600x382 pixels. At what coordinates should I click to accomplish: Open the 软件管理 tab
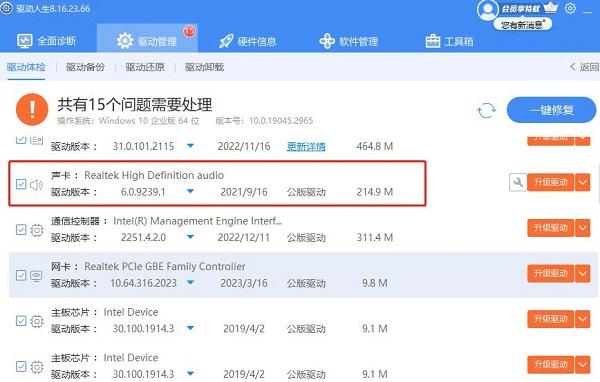pos(349,41)
